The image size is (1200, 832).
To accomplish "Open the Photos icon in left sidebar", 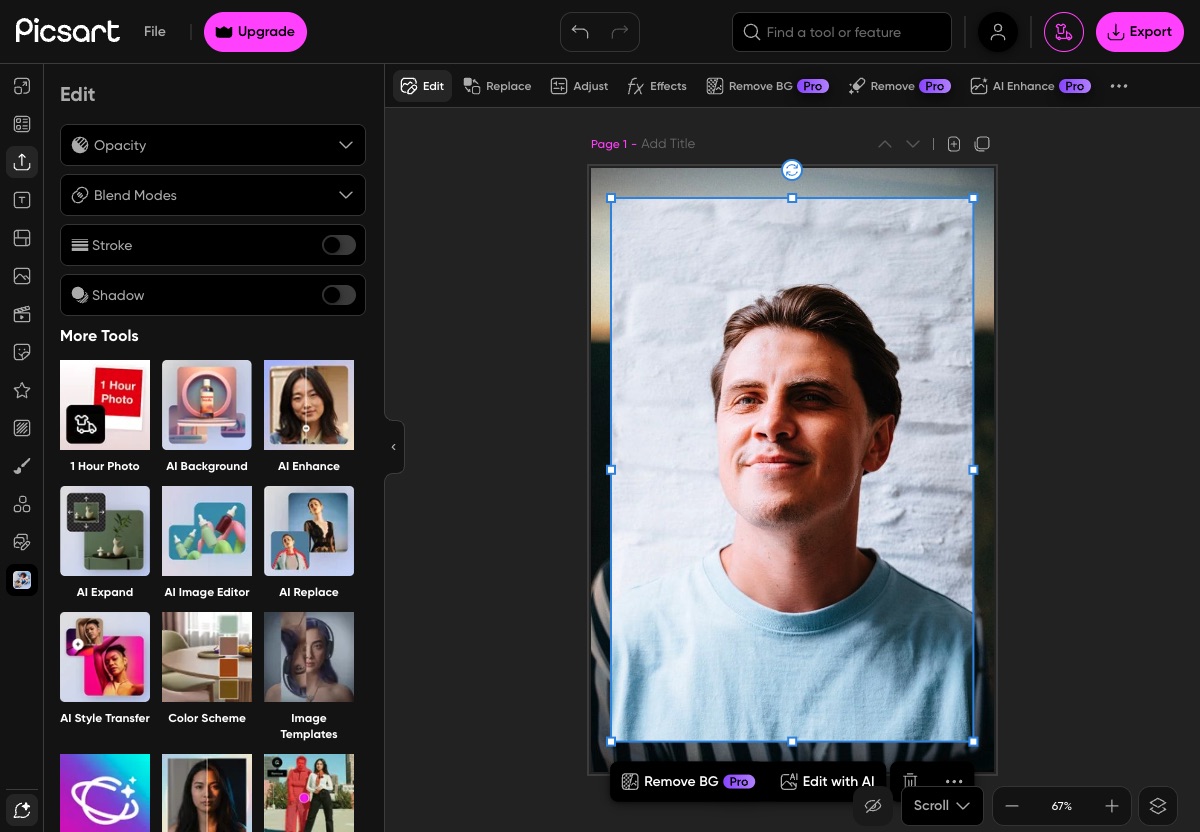I will [22, 276].
